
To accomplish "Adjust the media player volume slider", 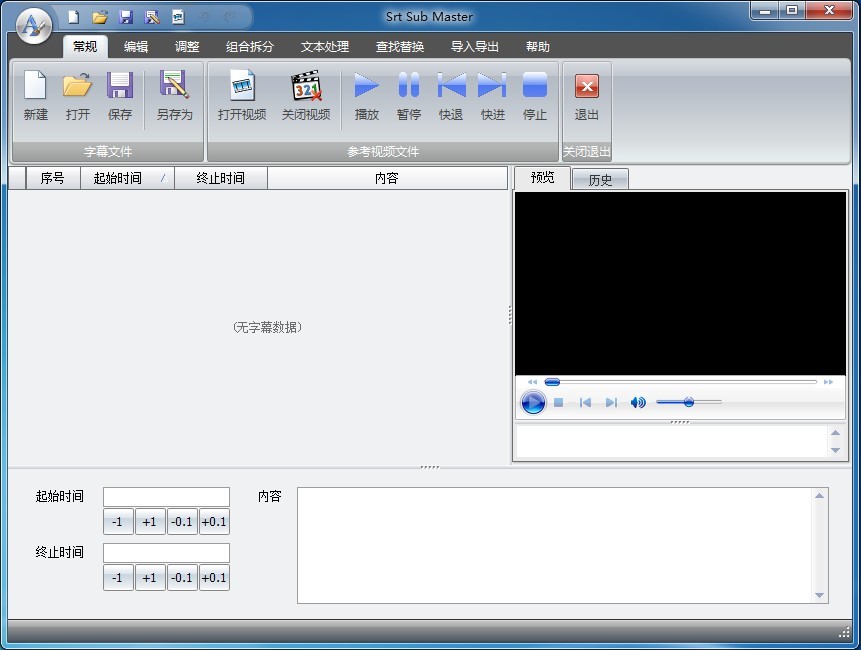I will point(689,402).
